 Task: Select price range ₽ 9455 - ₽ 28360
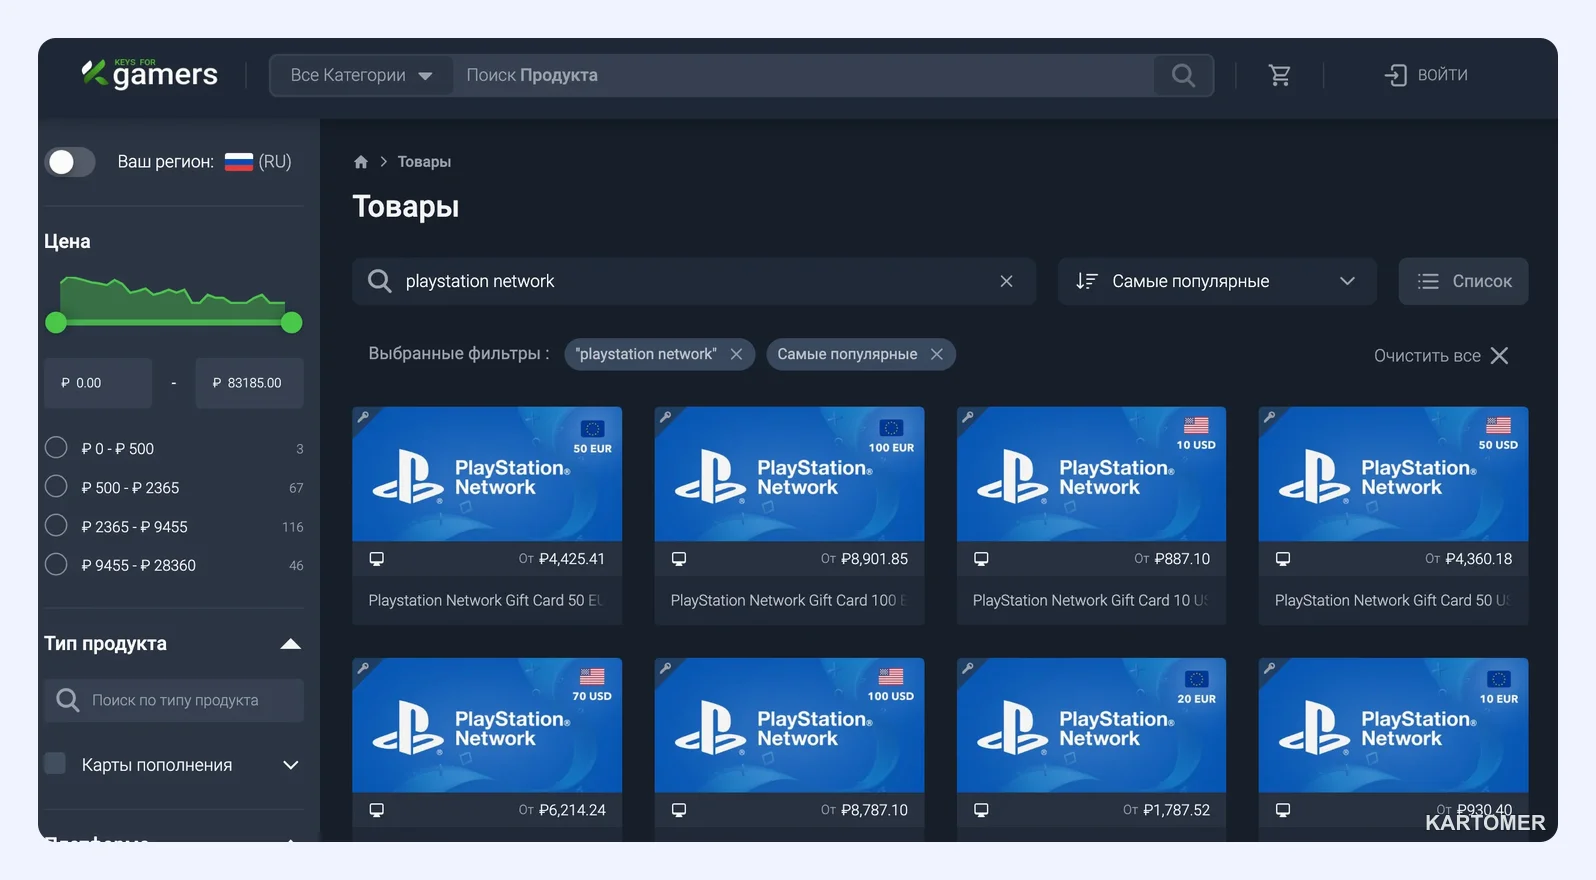click(x=56, y=565)
